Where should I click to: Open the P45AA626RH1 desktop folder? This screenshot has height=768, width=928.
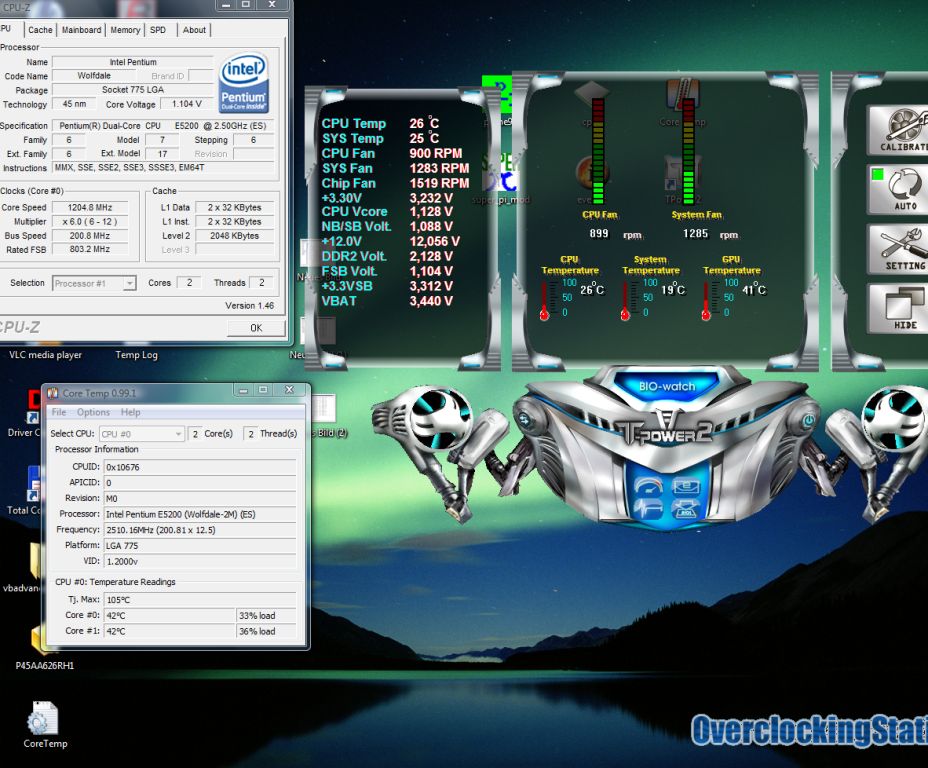(x=44, y=648)
